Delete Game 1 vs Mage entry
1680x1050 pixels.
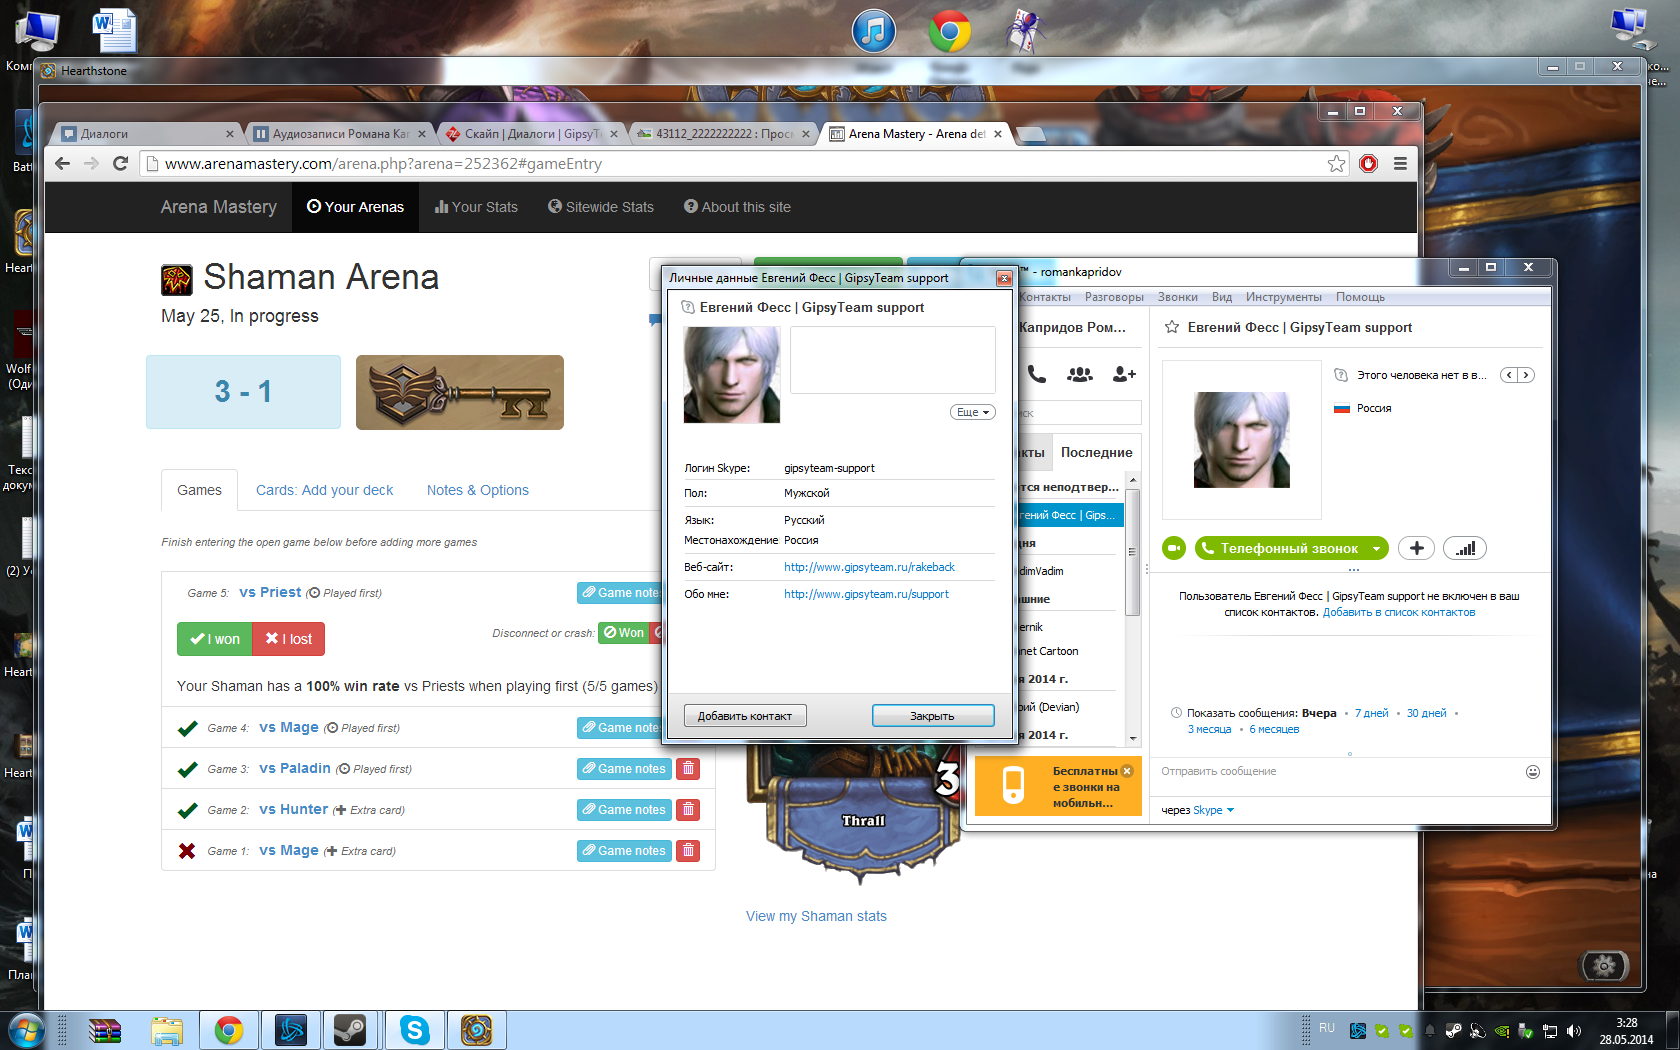click(688, 851)
